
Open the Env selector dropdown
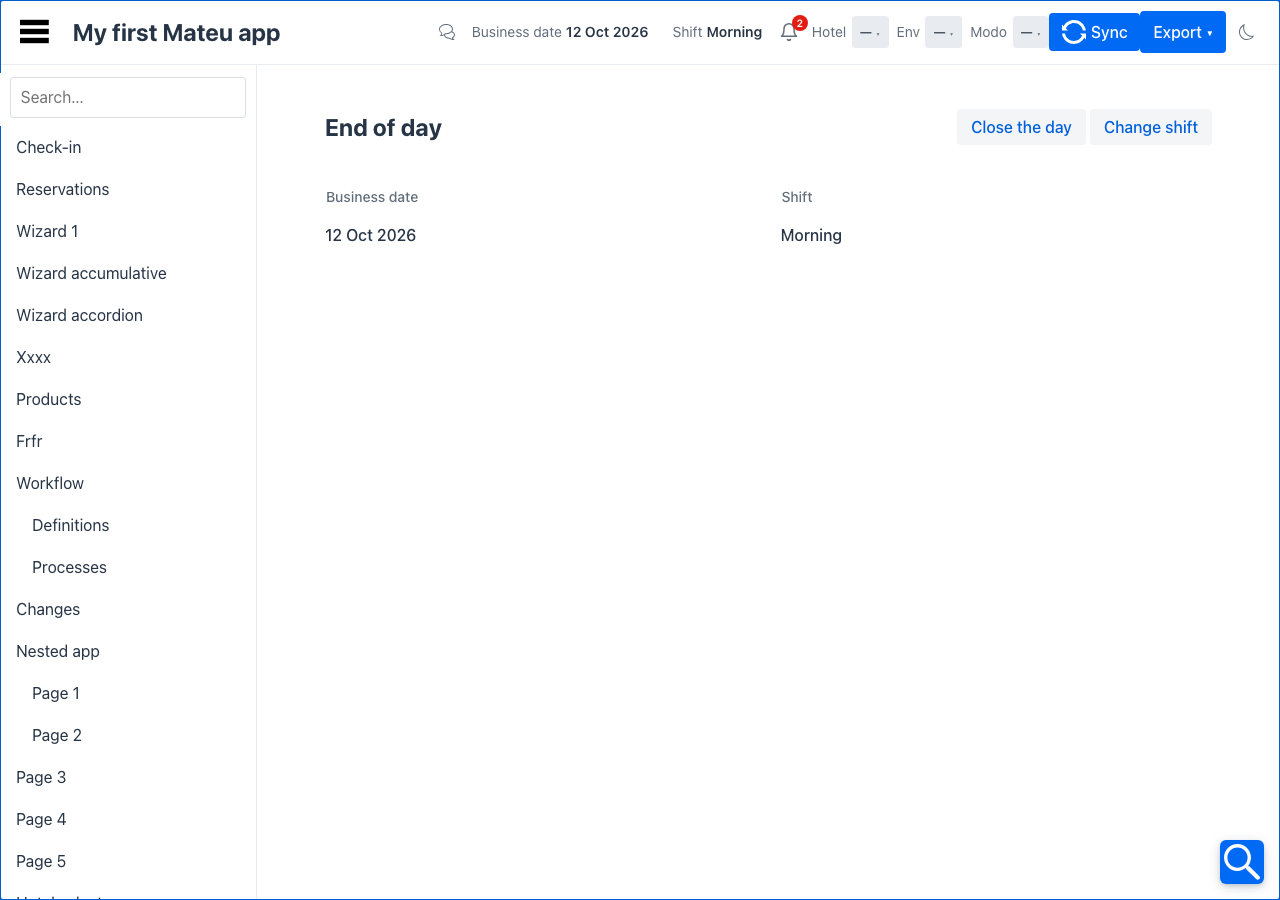[943, 32]
